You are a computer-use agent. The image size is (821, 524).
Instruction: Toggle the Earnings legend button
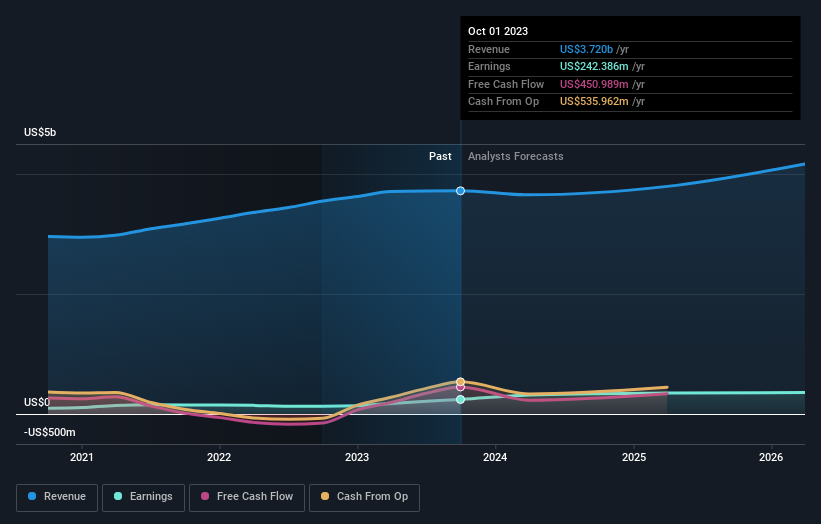143,497
